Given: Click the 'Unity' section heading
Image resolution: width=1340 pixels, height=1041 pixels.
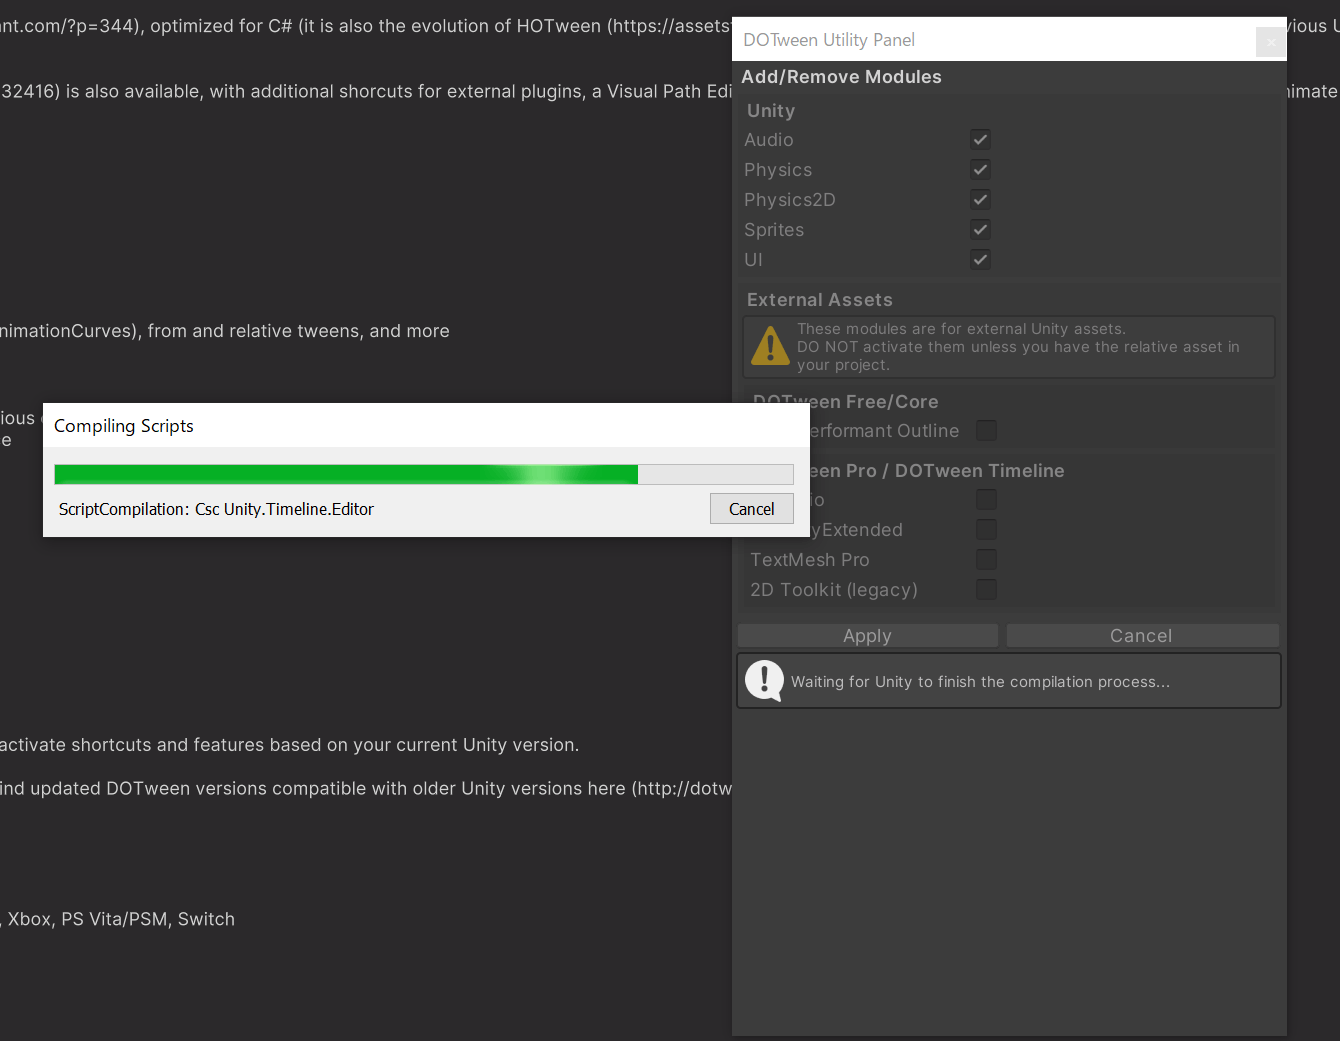Looking at the screenshot, I should [771, 111].
